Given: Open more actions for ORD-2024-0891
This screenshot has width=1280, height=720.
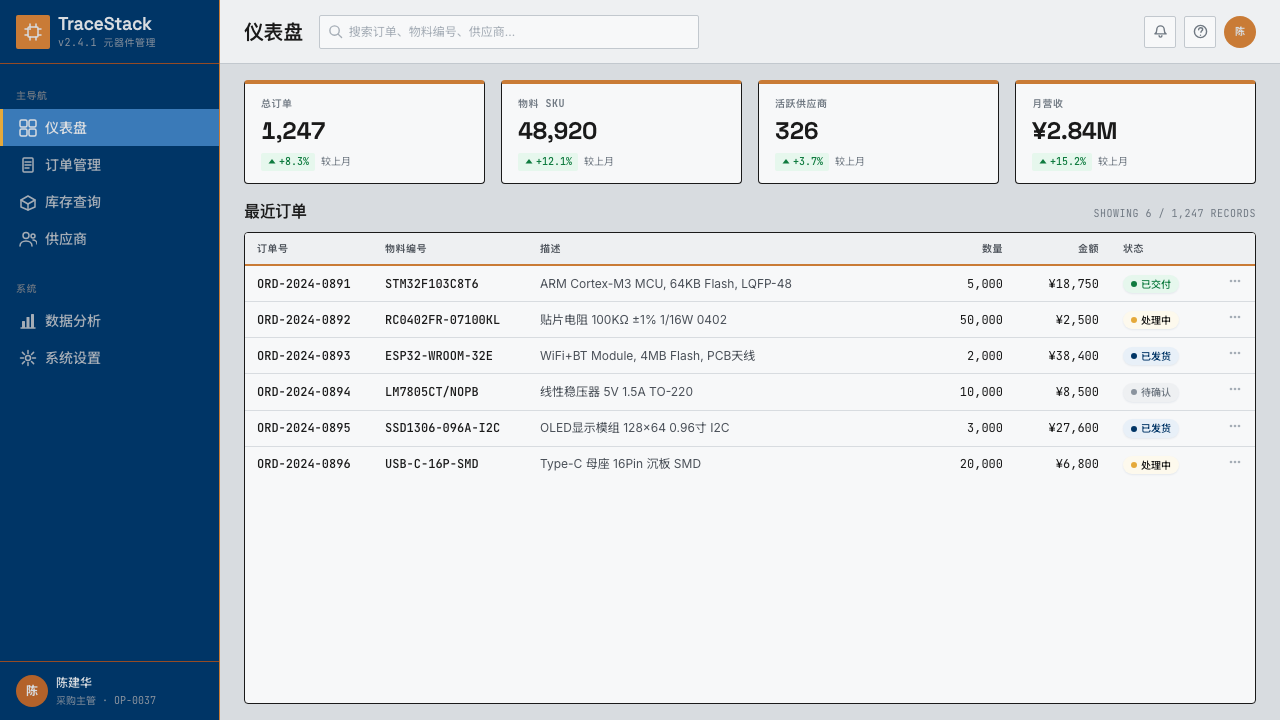Looking at the screenshot, I should [x=1235, y=281].
